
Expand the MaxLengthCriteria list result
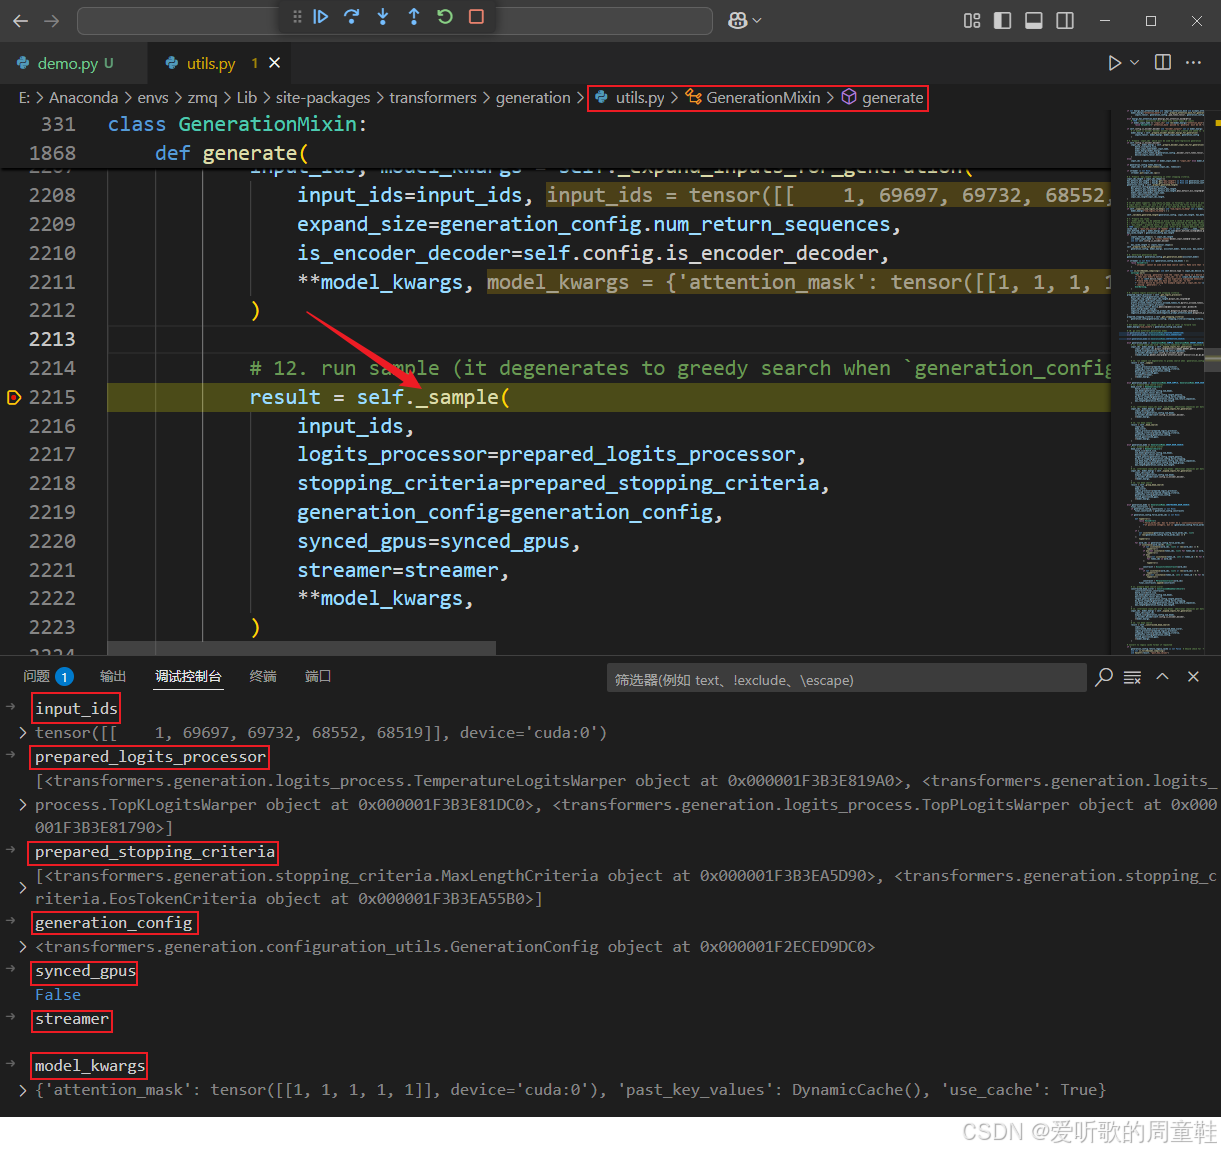22,887
